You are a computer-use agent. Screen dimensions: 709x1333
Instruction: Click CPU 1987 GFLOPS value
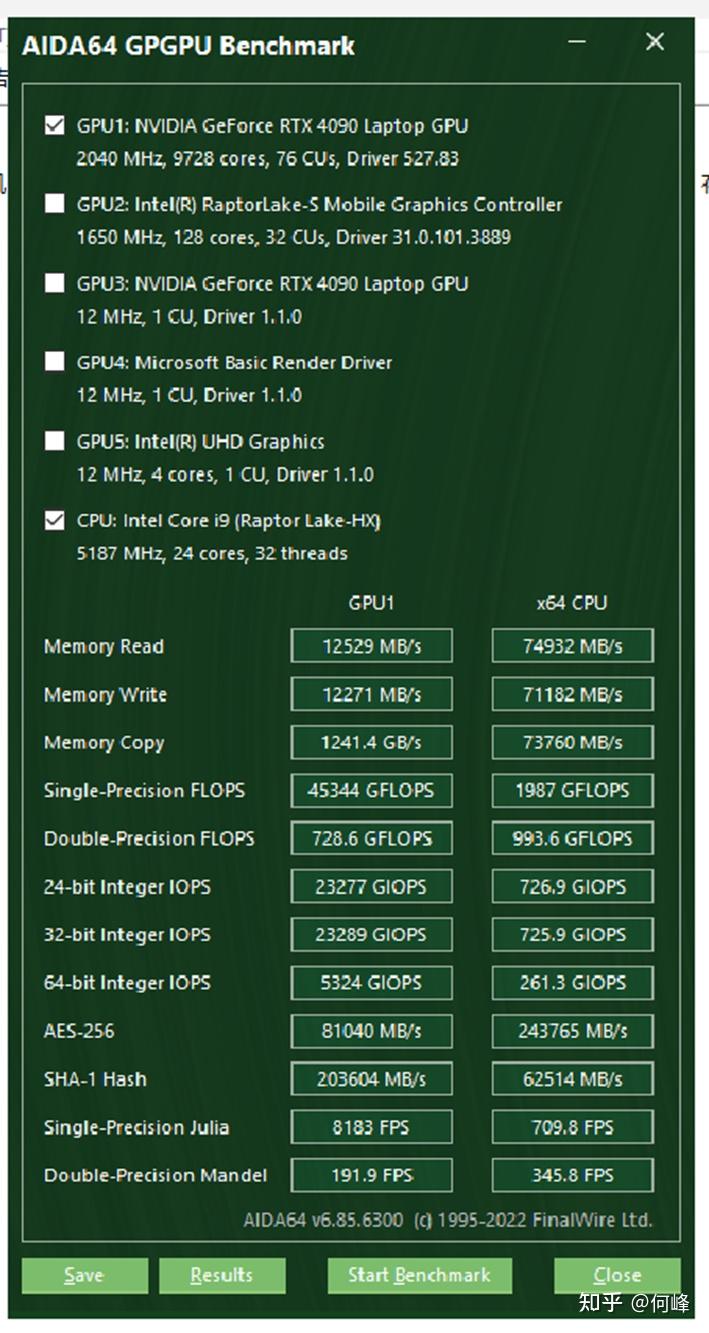(572, 790)
